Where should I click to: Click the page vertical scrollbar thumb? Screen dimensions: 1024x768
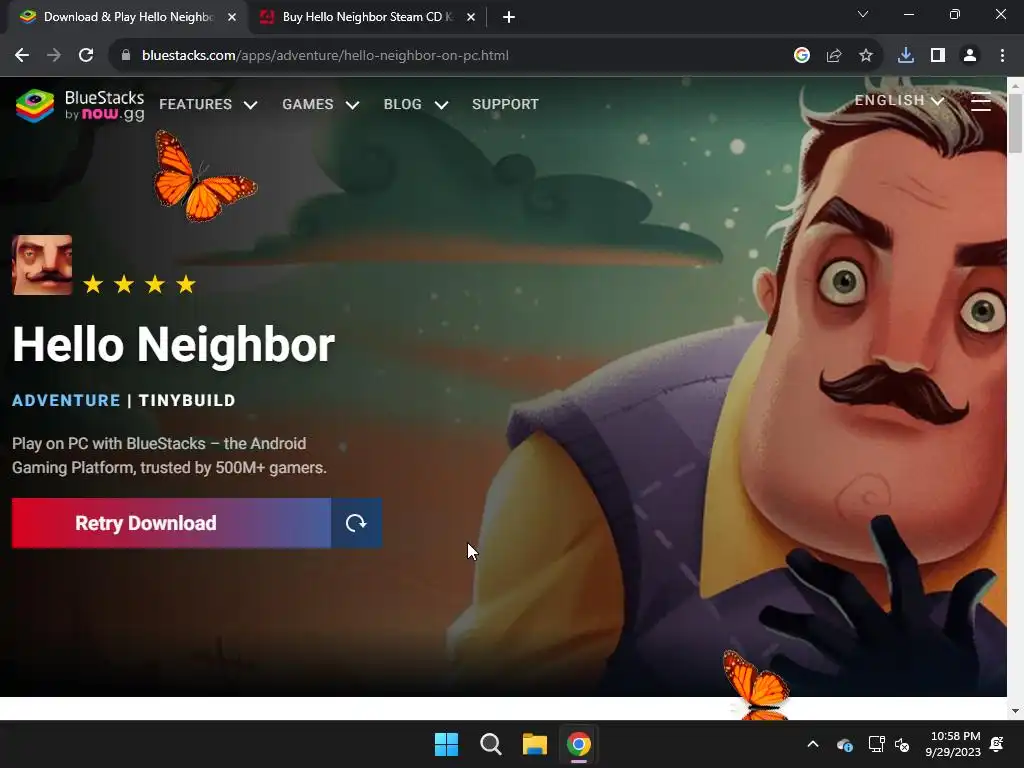(x=1015, y=122)
